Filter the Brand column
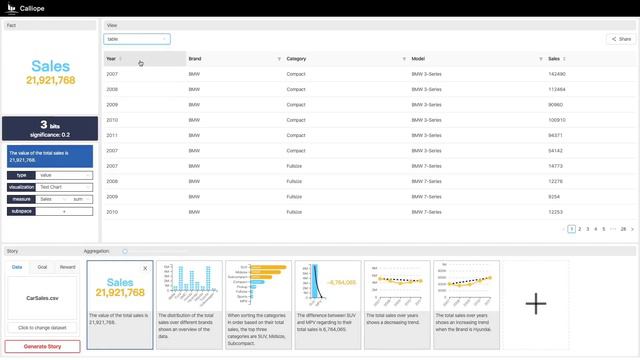The image size is (640, 360). [x=279, y=59]
